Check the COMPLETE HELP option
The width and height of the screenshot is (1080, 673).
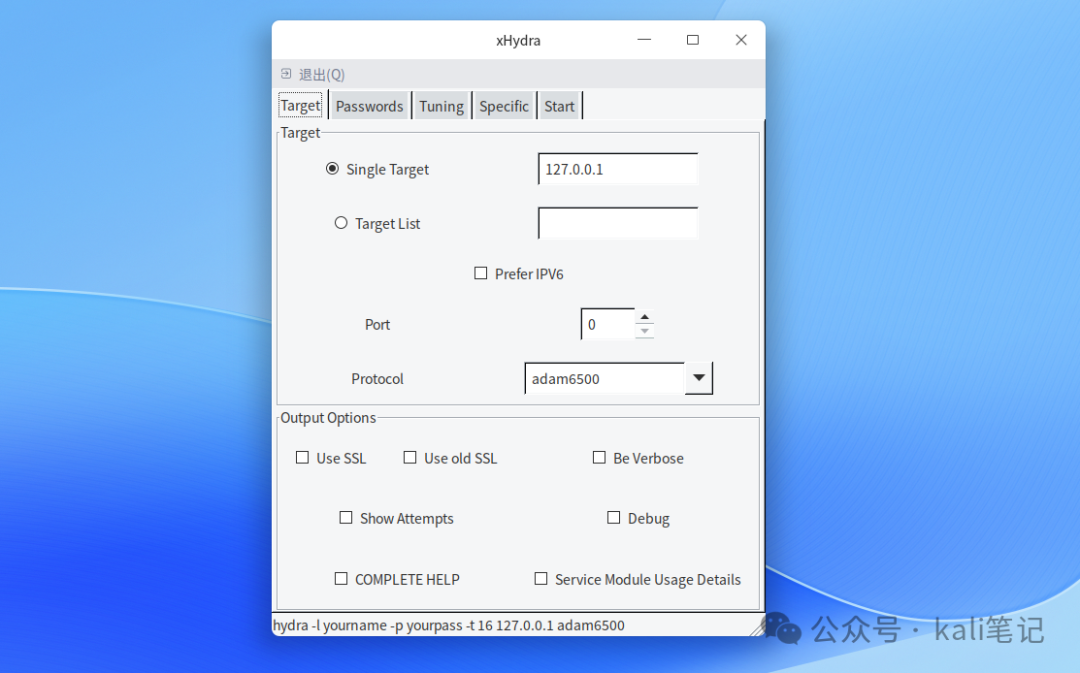341,579
